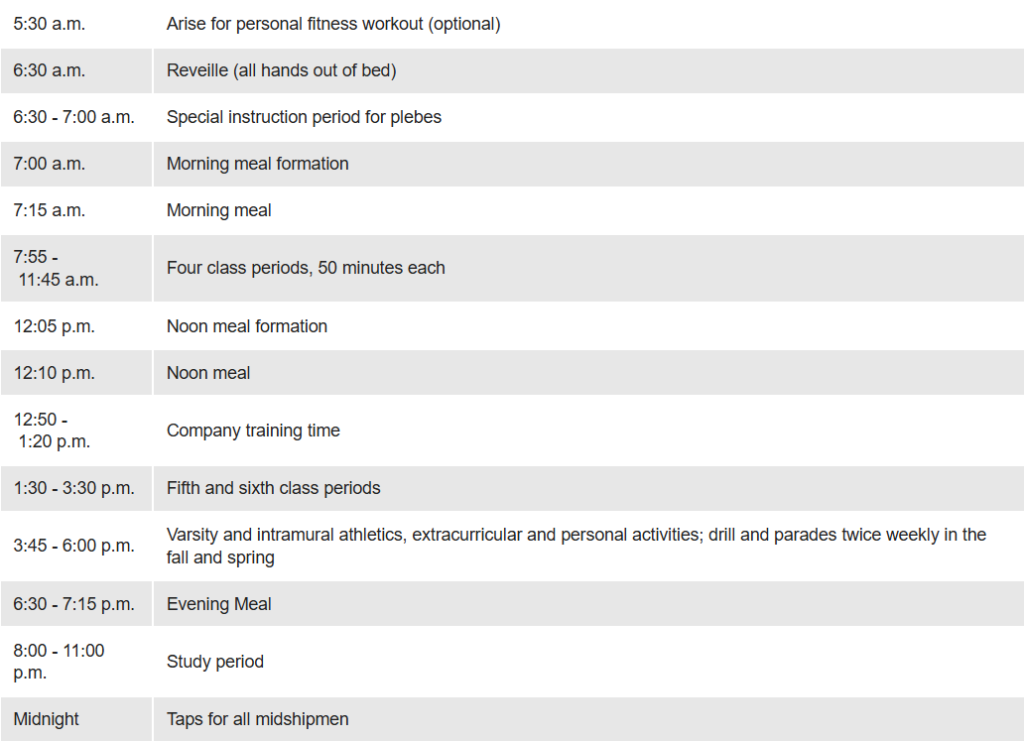Select the Taps for all midshipmen text
Viewport: 1024px width, 741px height.
[257, 719]
